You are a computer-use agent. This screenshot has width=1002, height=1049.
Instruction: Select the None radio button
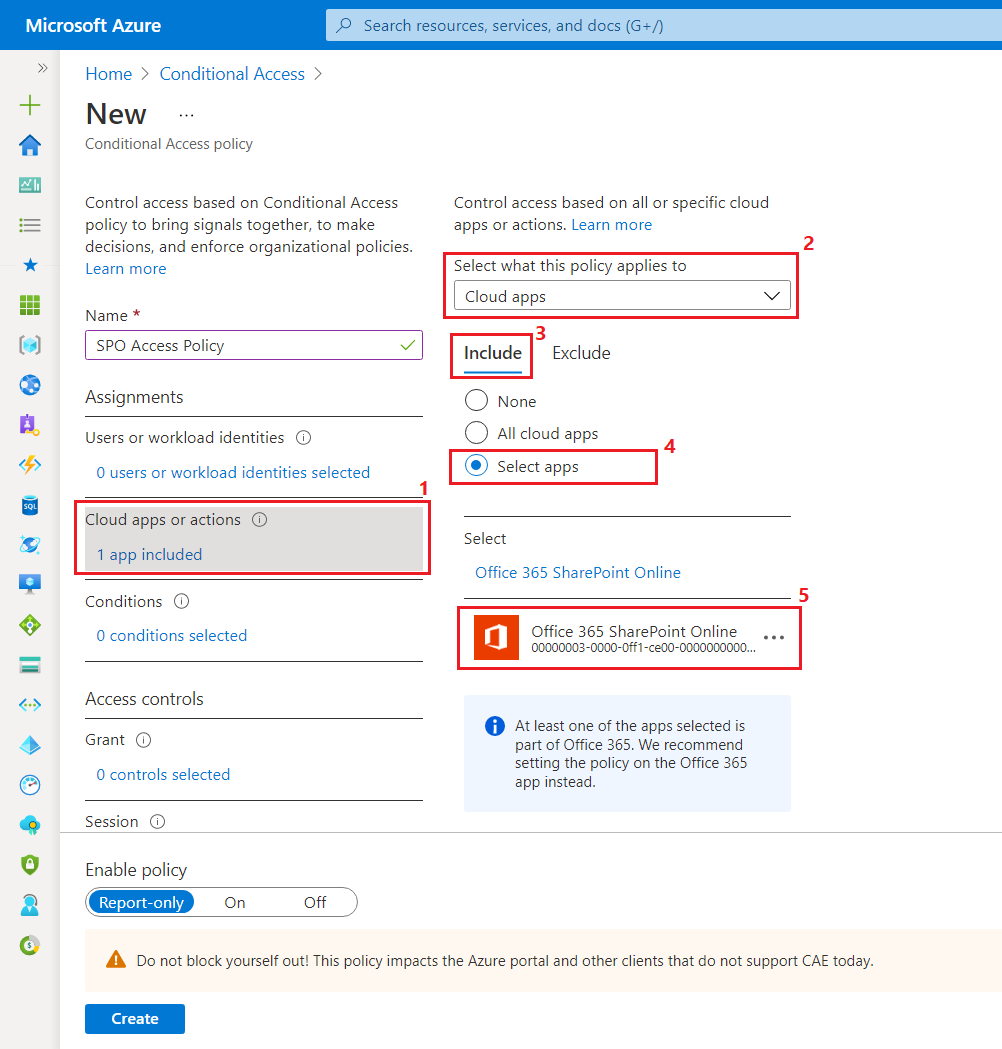476,400
